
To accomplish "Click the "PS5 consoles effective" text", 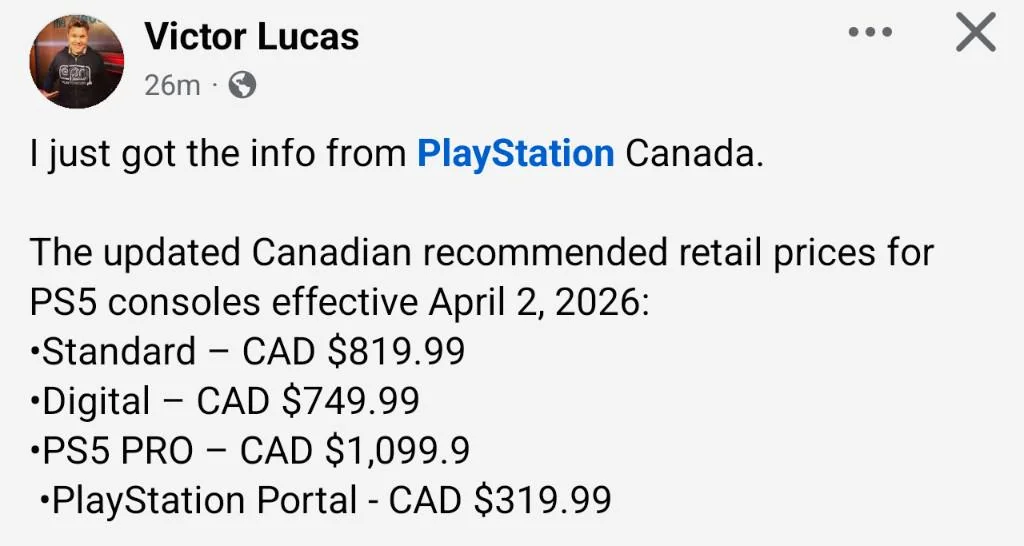I will pos(223,301).
